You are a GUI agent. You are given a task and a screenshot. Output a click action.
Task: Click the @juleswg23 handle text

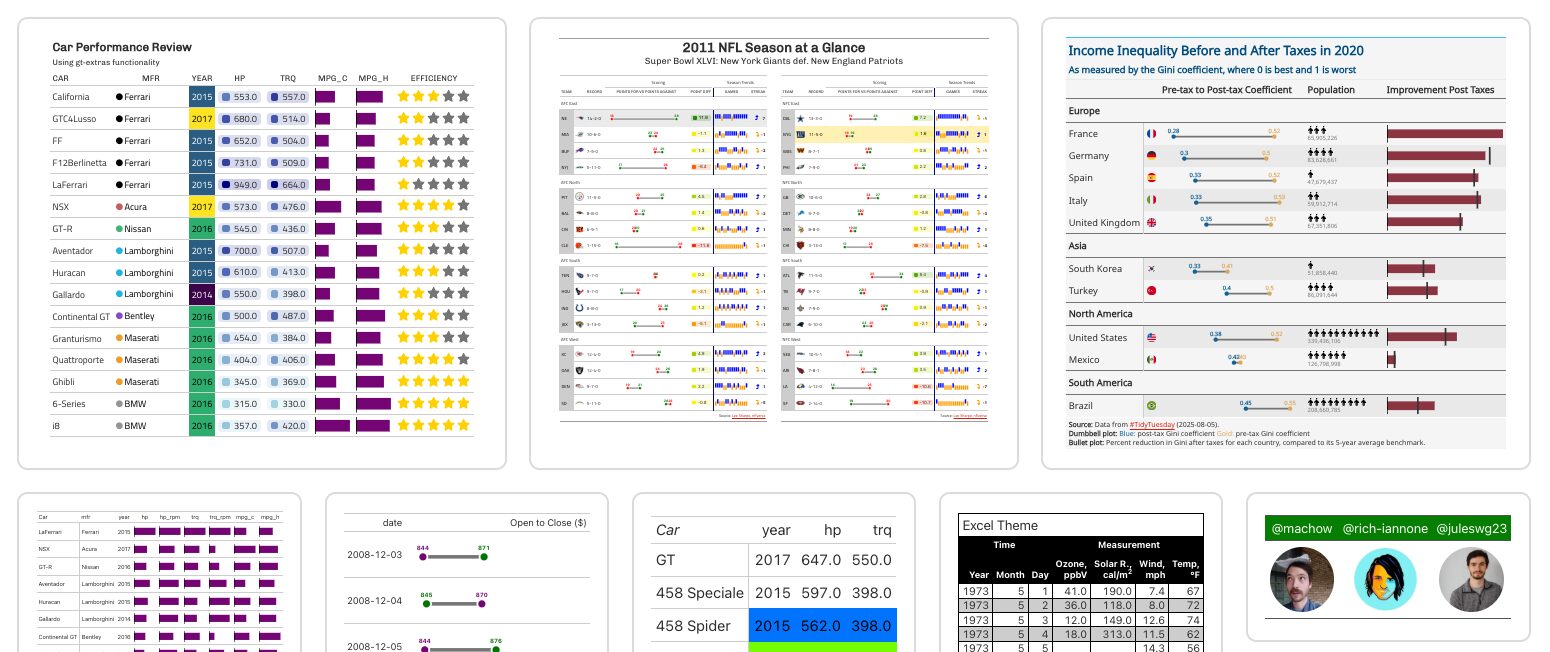pyautogui.click(x=1472, y=528)
